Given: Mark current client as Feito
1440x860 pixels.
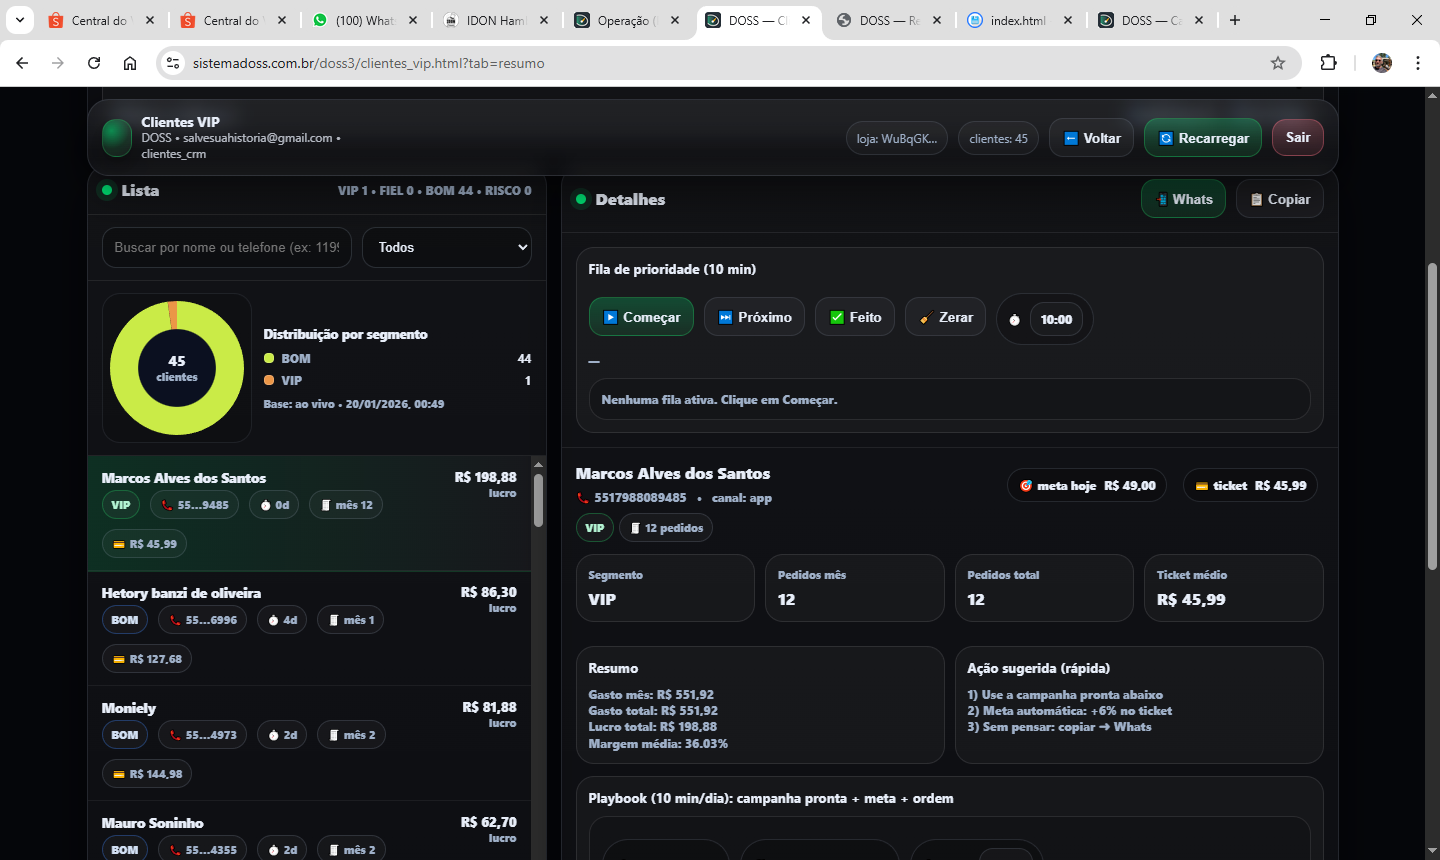Looking at the screenshot, I should point(855,317).
